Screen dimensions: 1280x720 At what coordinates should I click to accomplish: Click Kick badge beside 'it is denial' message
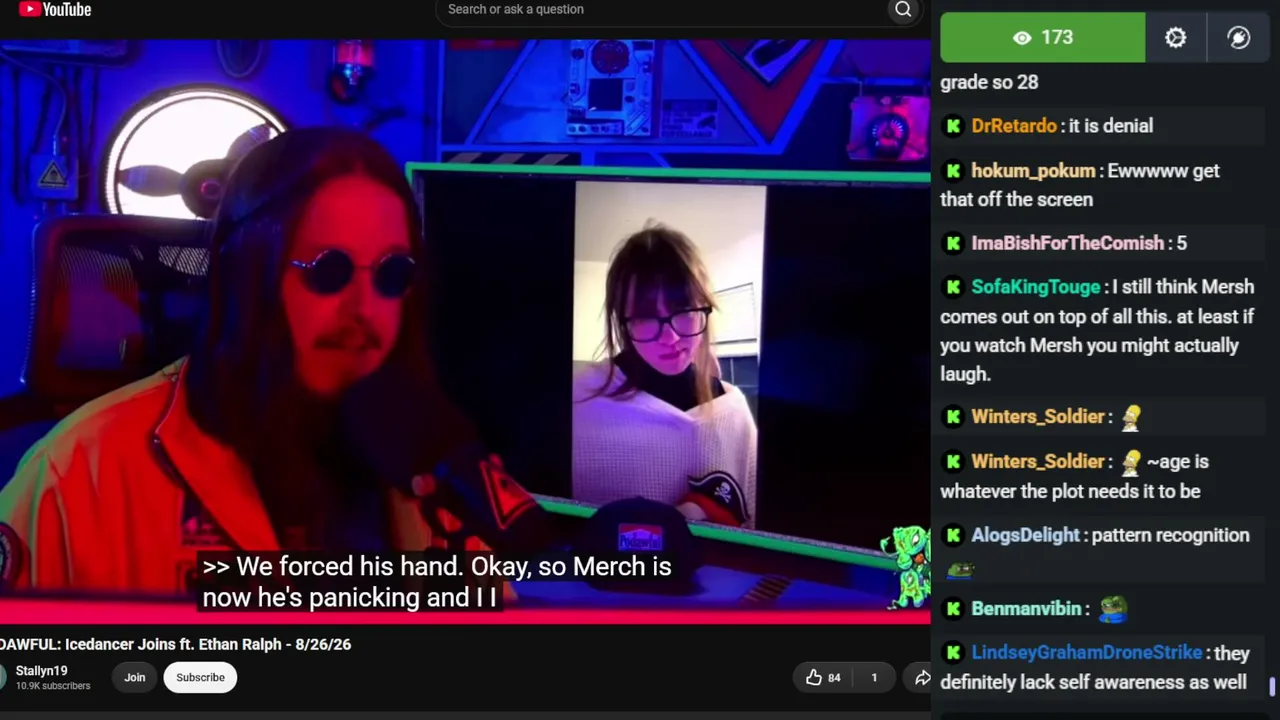[x=953, y=126]
